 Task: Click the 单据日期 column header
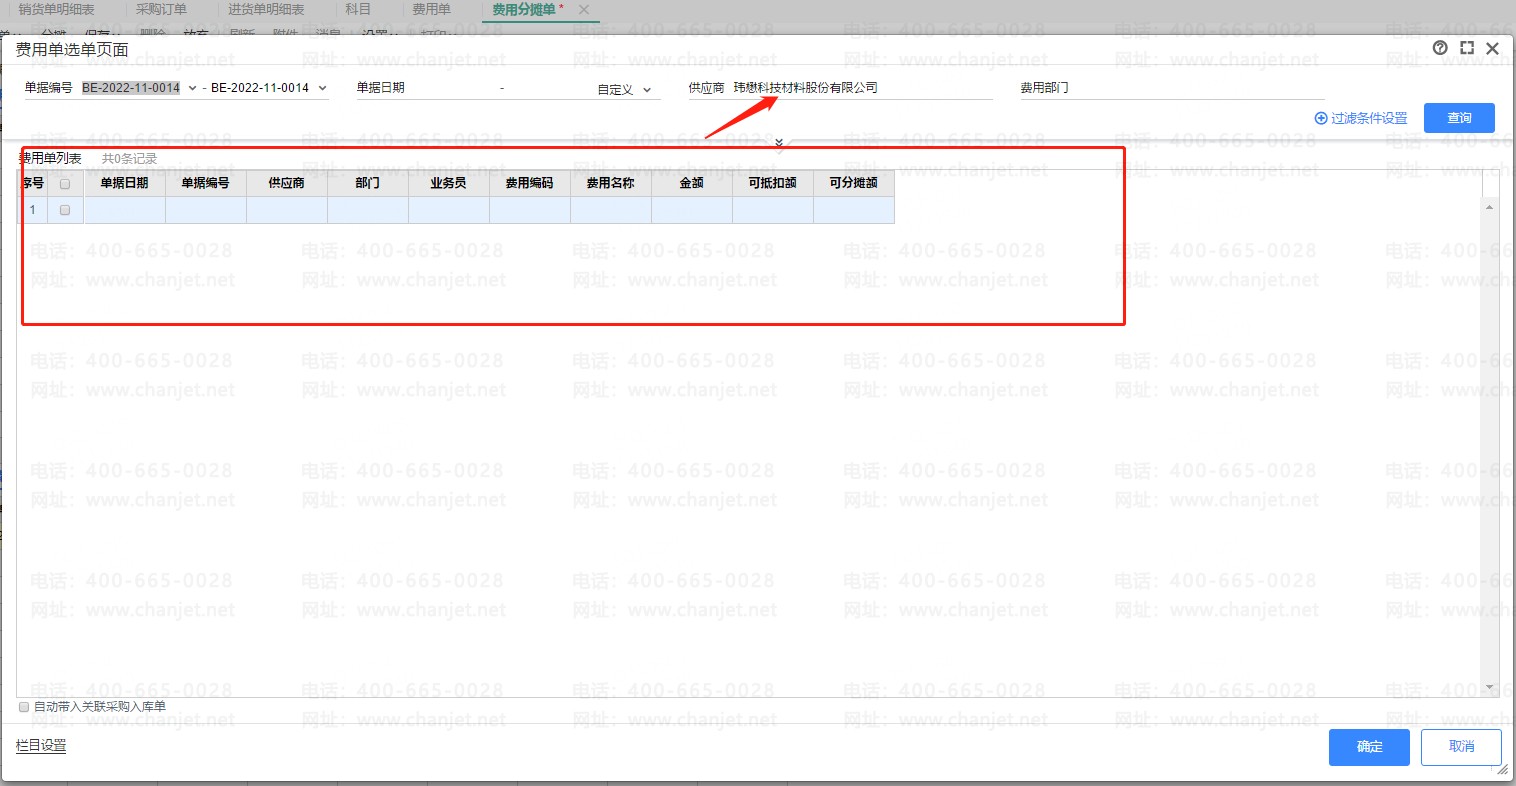click(125, 183)
